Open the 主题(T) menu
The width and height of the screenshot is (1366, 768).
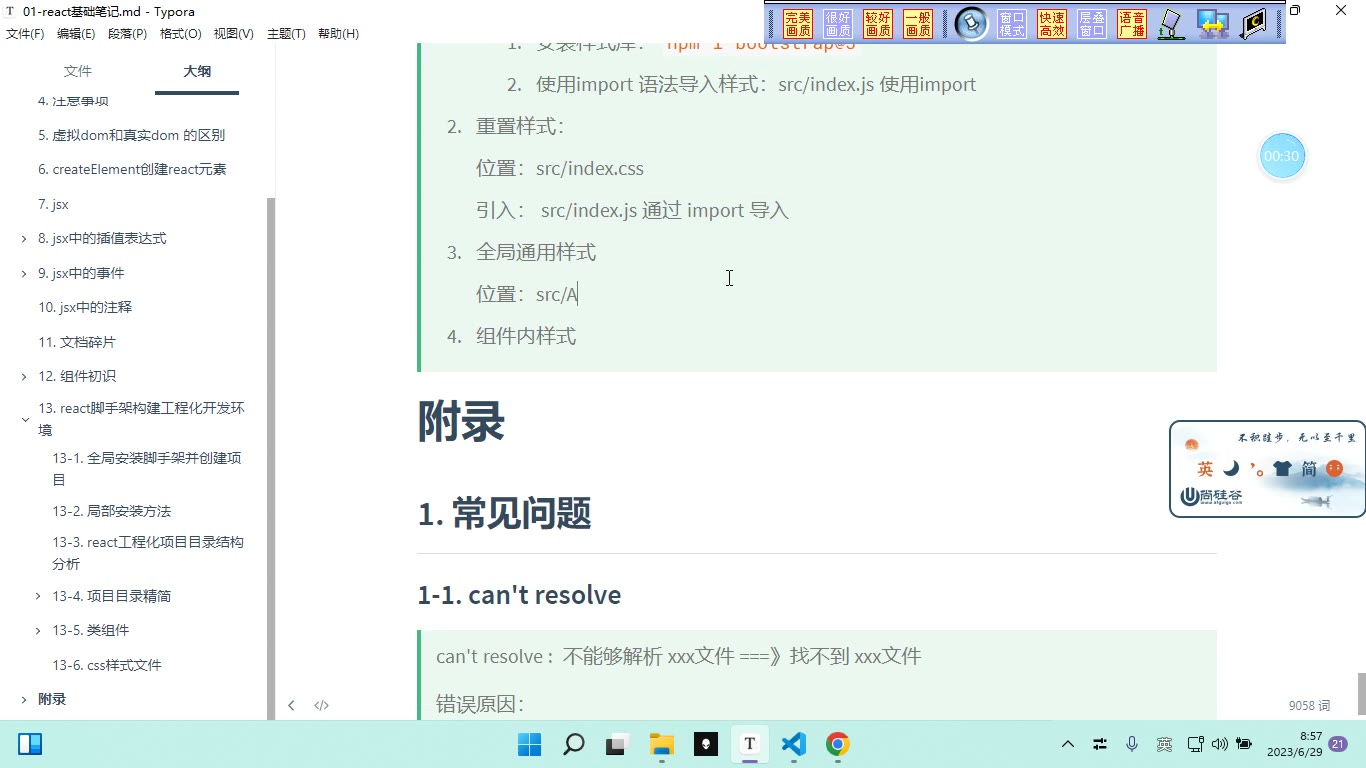click(286, 34)
